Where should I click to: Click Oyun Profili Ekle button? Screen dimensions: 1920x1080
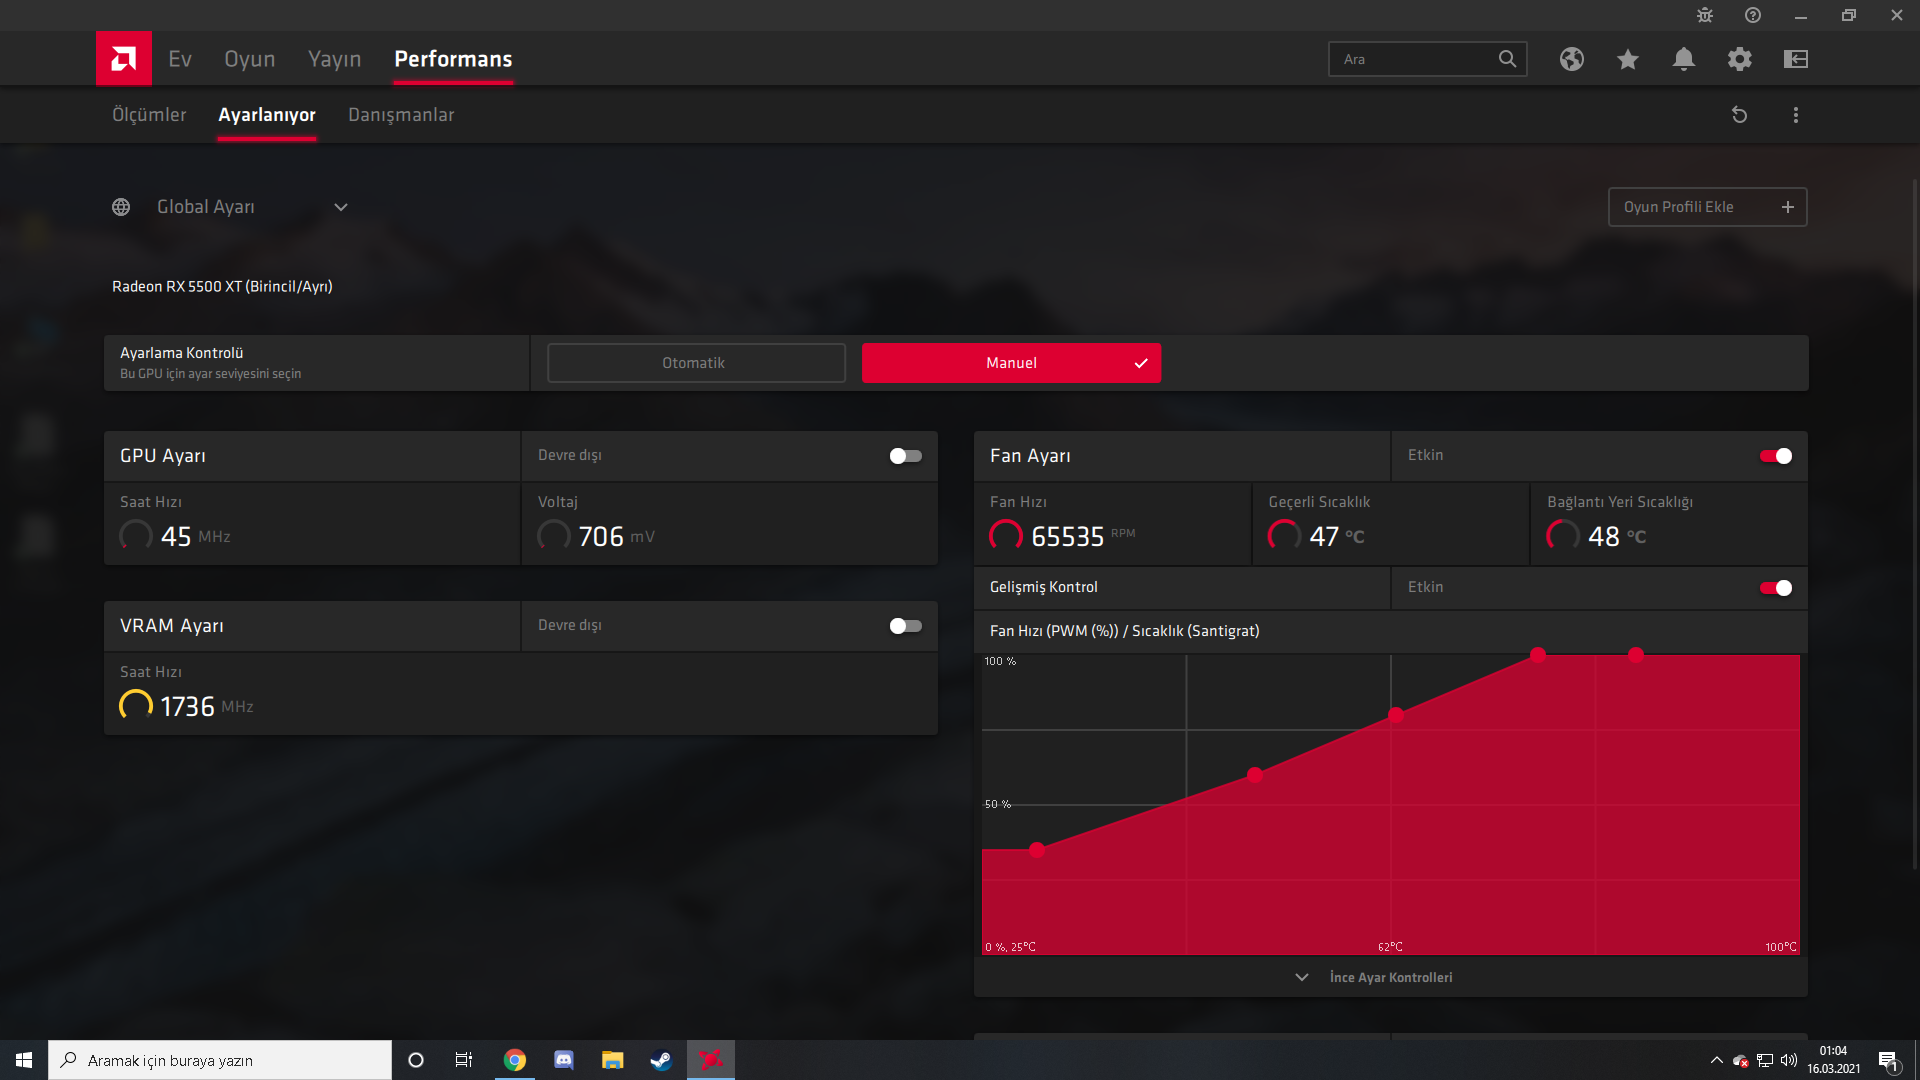[1707, 207]
